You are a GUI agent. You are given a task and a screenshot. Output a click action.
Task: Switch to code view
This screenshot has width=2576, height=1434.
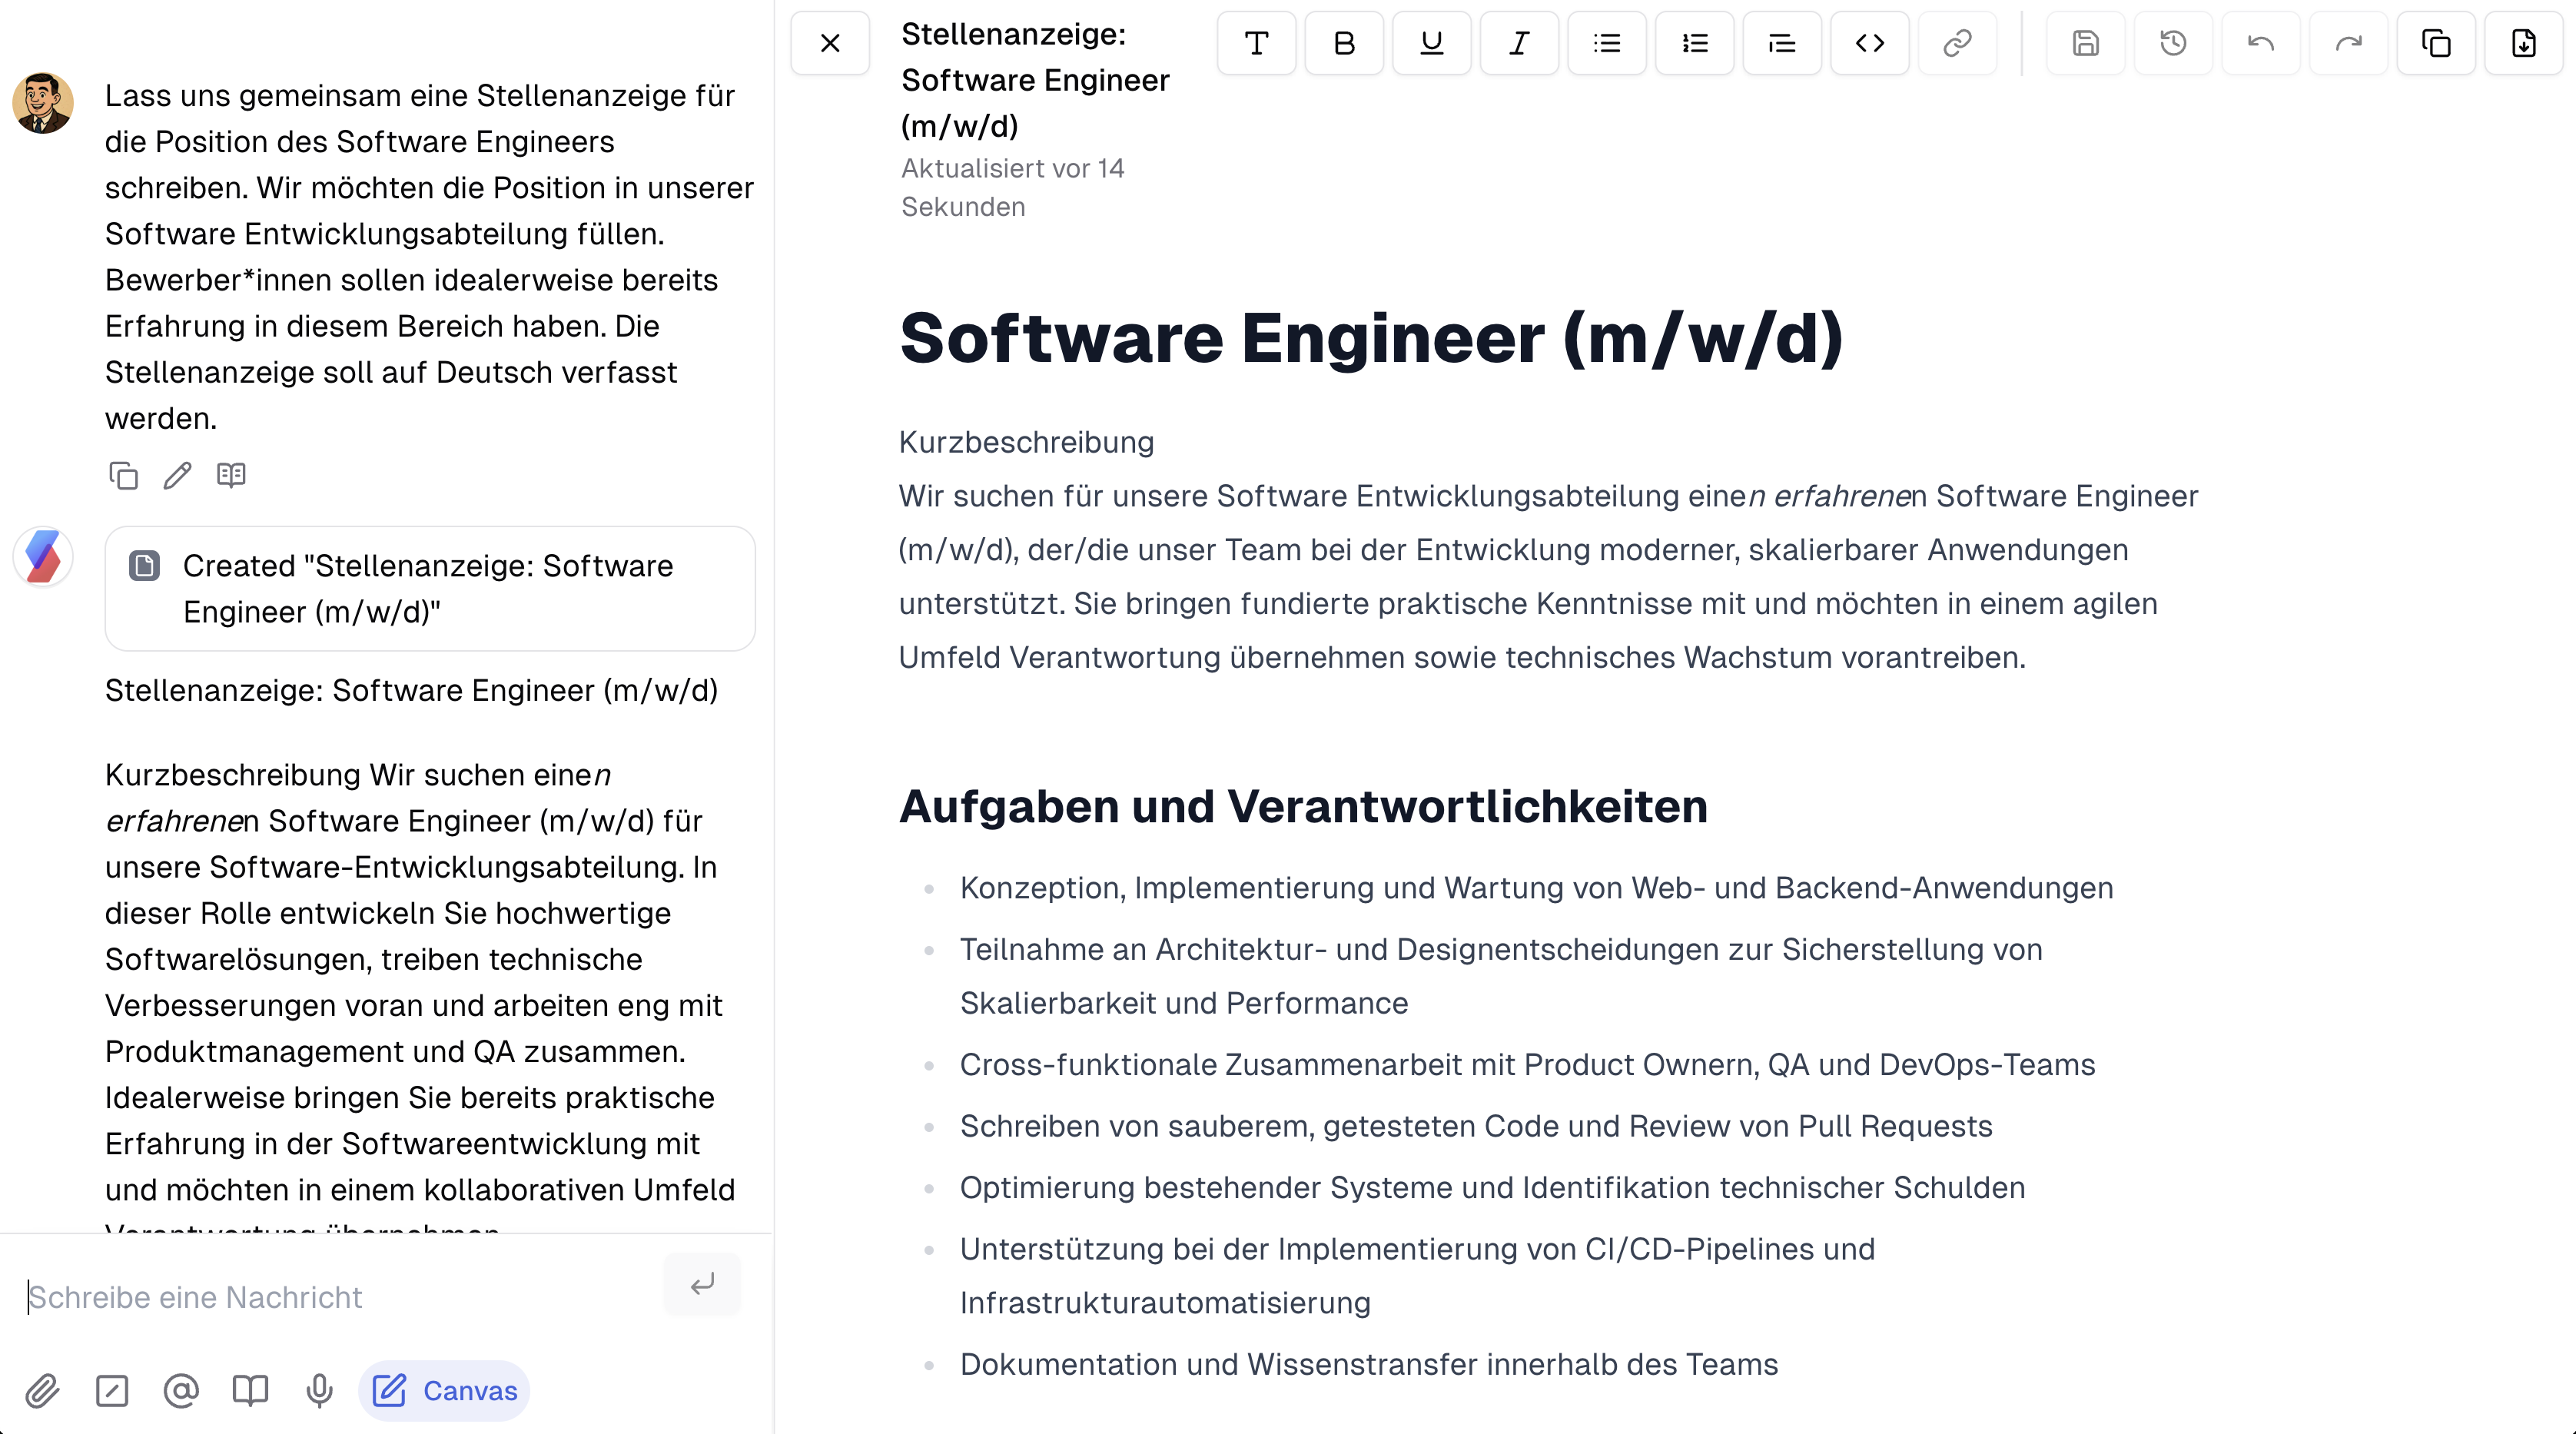[x=1869, y=43]
